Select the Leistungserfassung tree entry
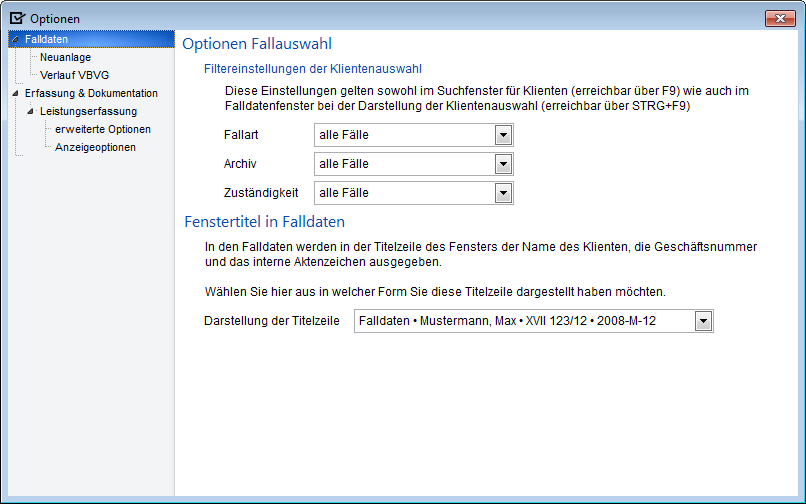 click(x=88, y=111)
